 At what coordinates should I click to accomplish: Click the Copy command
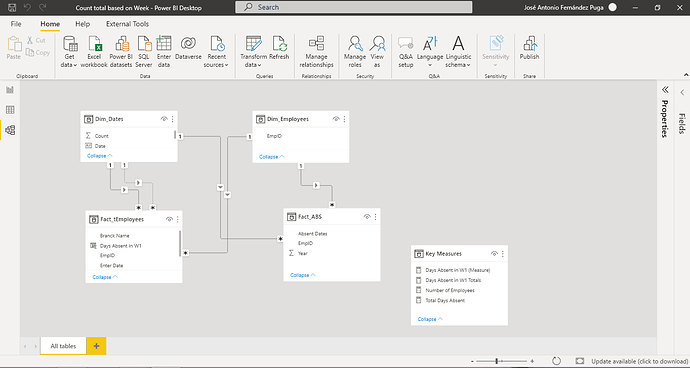coord(37,52)
